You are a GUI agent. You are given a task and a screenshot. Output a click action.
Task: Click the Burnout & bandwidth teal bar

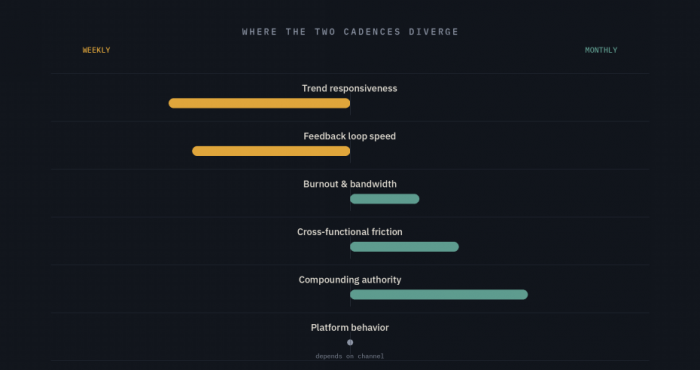(385, 199)
